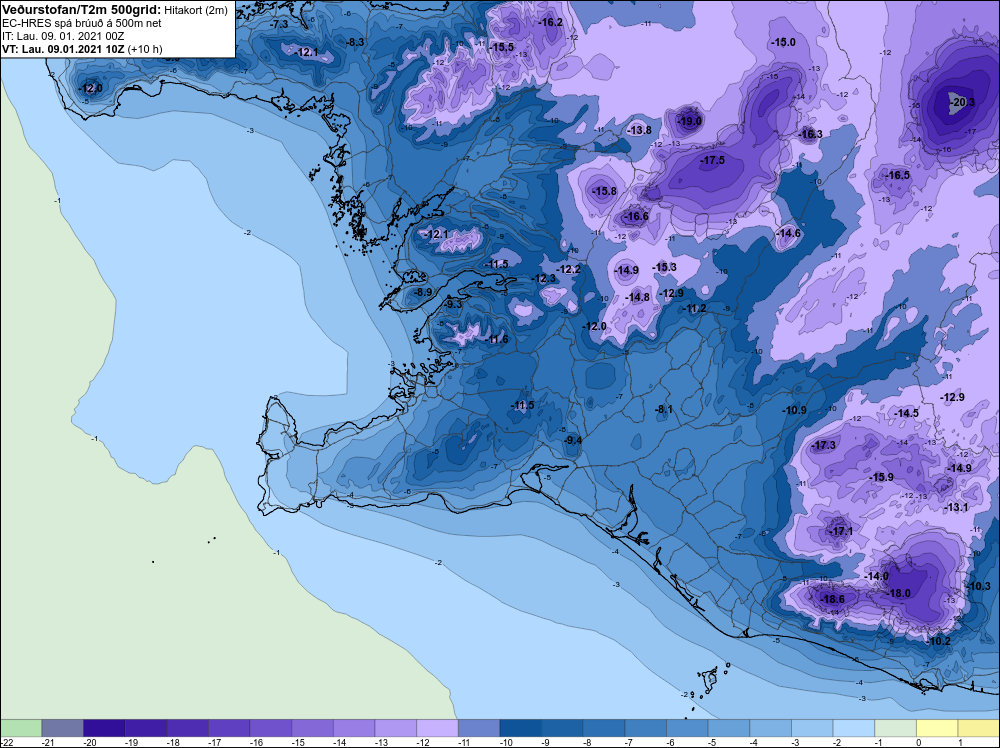The image size is (1000, 748).
Task: Click the yellow legend swatch labeled 1
Action: [979, 728]
